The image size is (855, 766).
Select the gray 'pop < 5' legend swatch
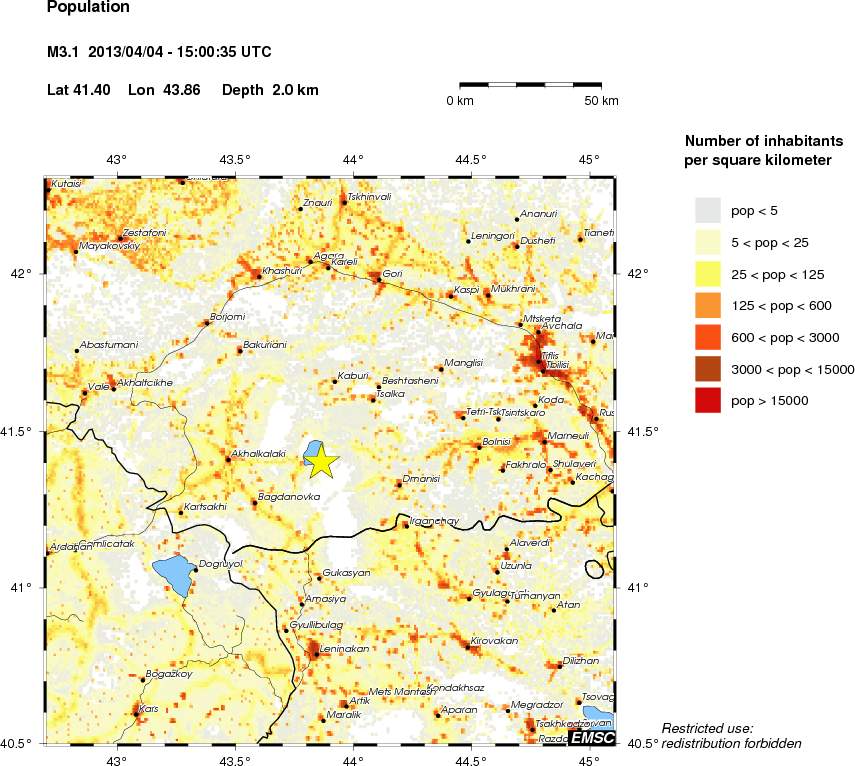point(708,210)
